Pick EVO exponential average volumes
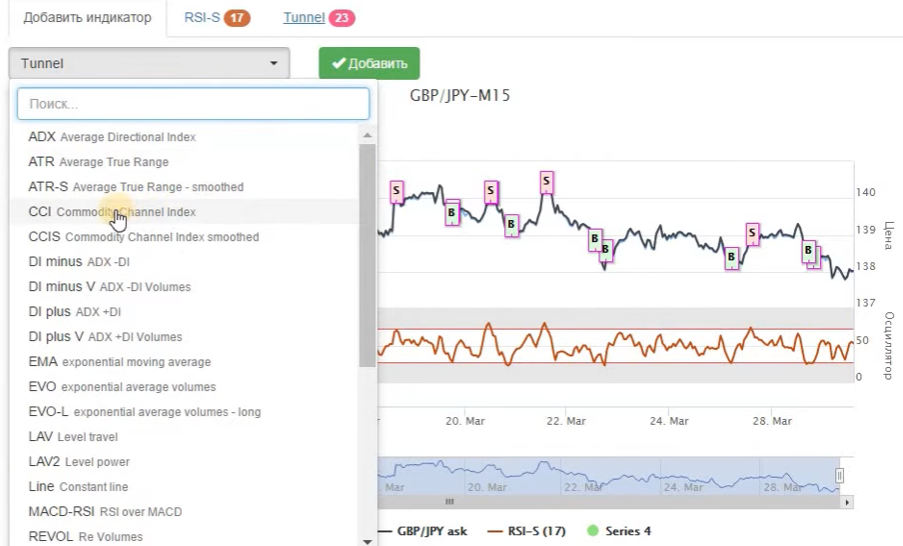 (x=184, y=386)
